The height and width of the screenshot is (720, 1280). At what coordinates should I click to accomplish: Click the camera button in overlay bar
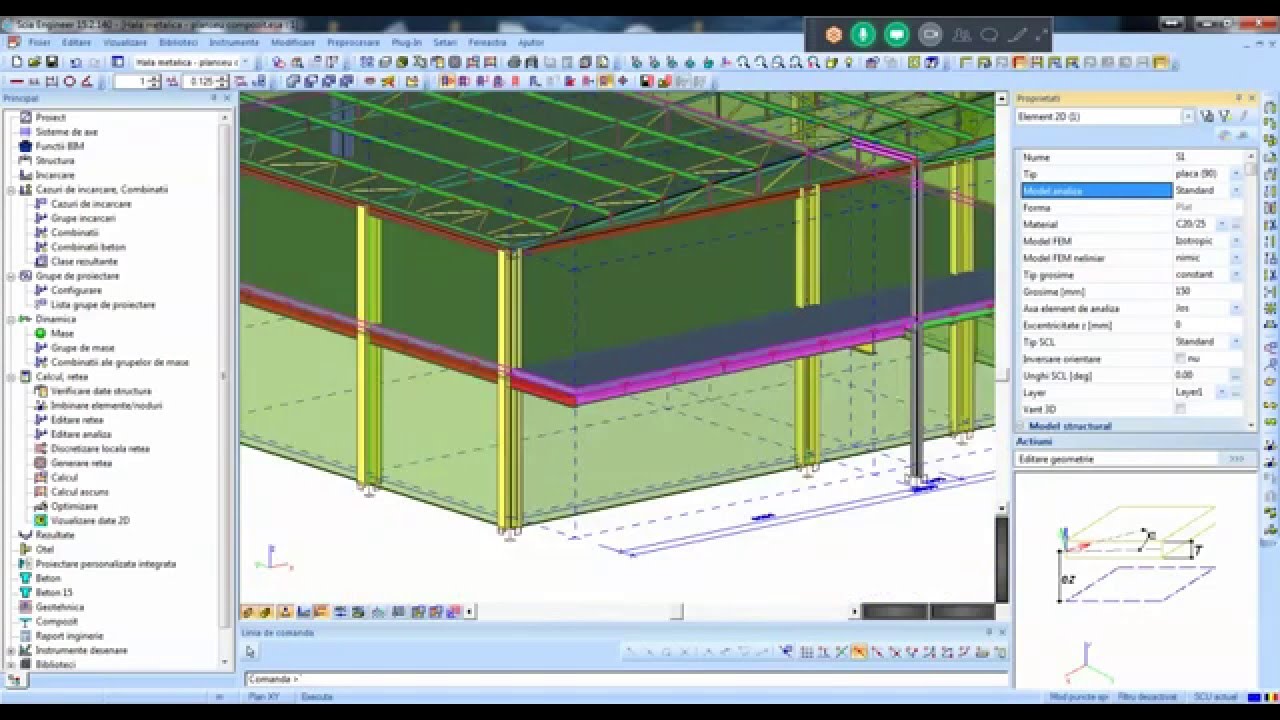pyautogui.click(x=930, y=35)
